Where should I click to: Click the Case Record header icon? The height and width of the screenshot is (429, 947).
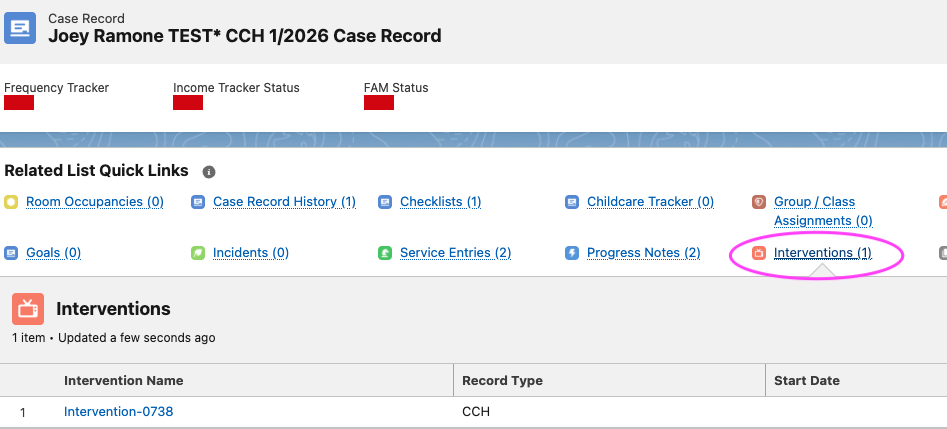coord(20,28)
